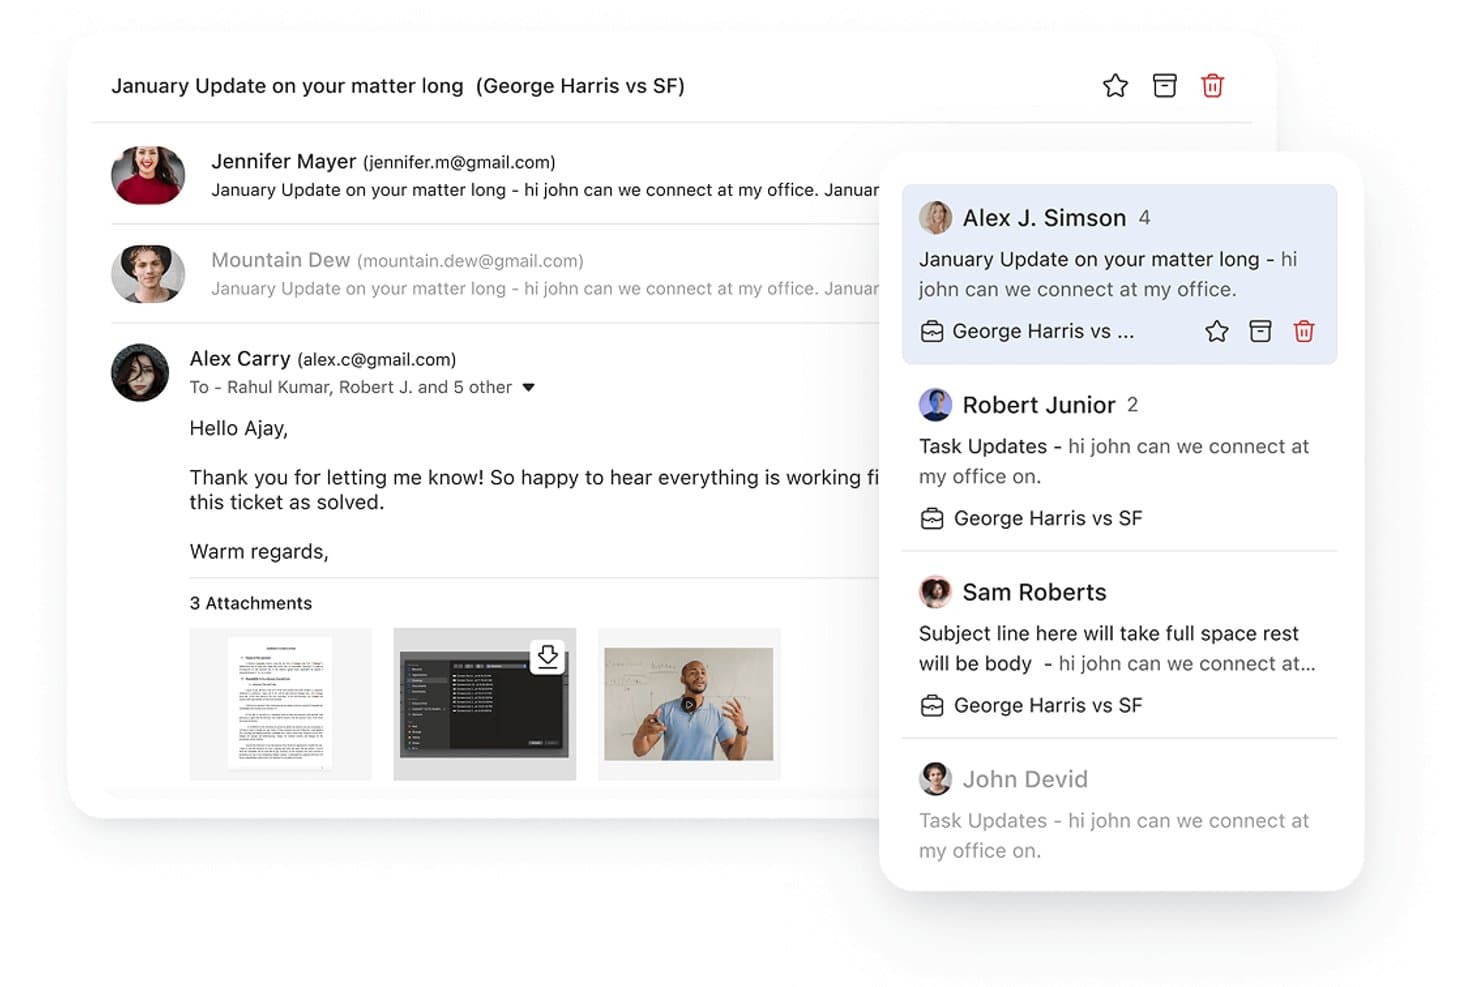Expand the recipients list dropdown arrow

[529, 388]
